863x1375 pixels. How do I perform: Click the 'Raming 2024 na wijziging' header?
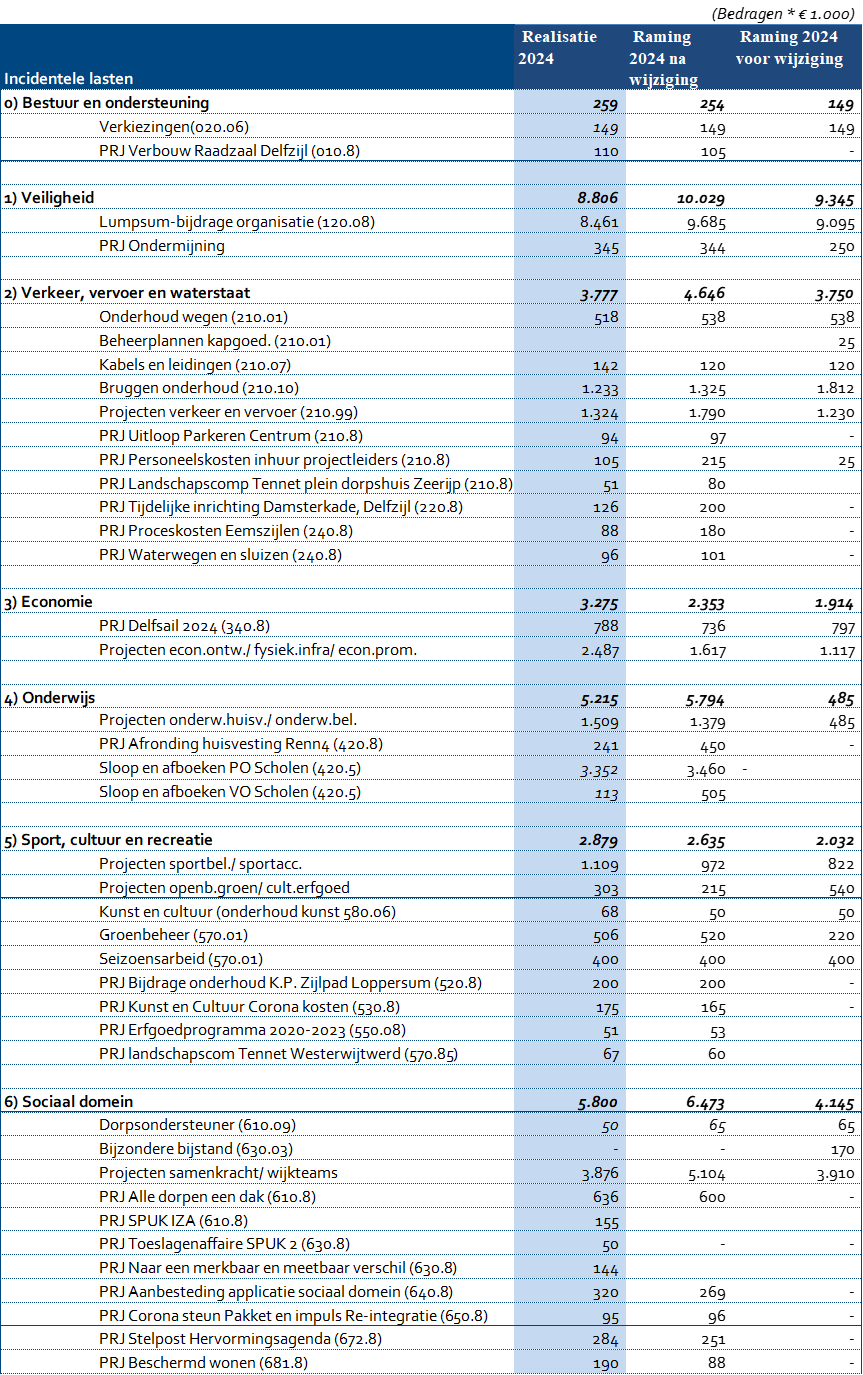pyautogui.click(x=661, y=58)
